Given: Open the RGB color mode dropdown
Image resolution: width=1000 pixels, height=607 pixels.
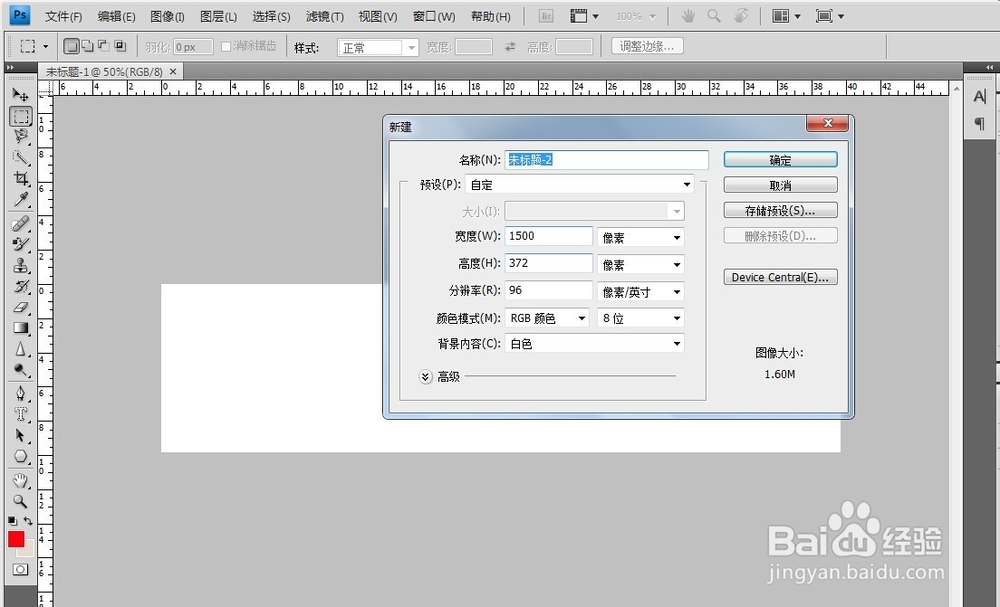Looking at the screenshot, I should point(547,318).
